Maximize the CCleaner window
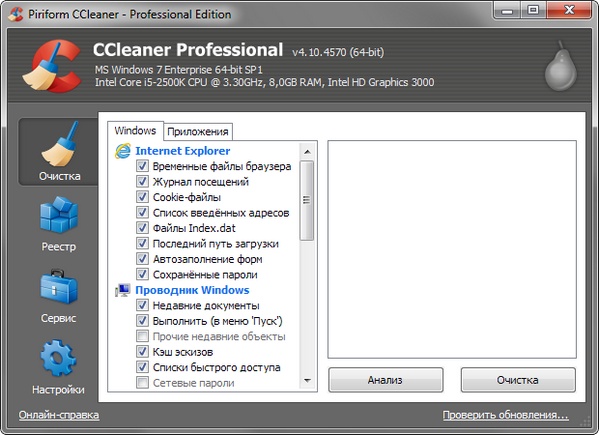This screenshot has width=599, height=435. point(533,10)
